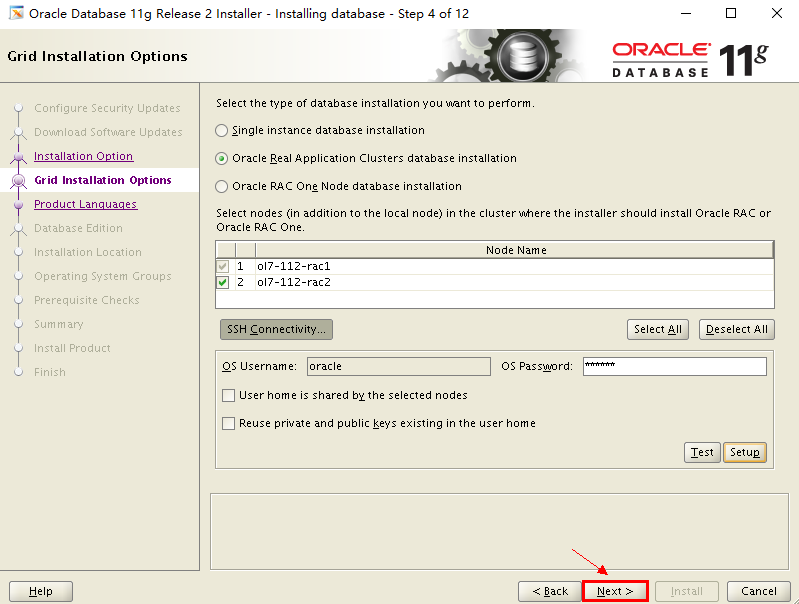Image resolution: width=799 pixels, height=604 pixels.
Task: Click the Test button
Action: tap(702, 452)
